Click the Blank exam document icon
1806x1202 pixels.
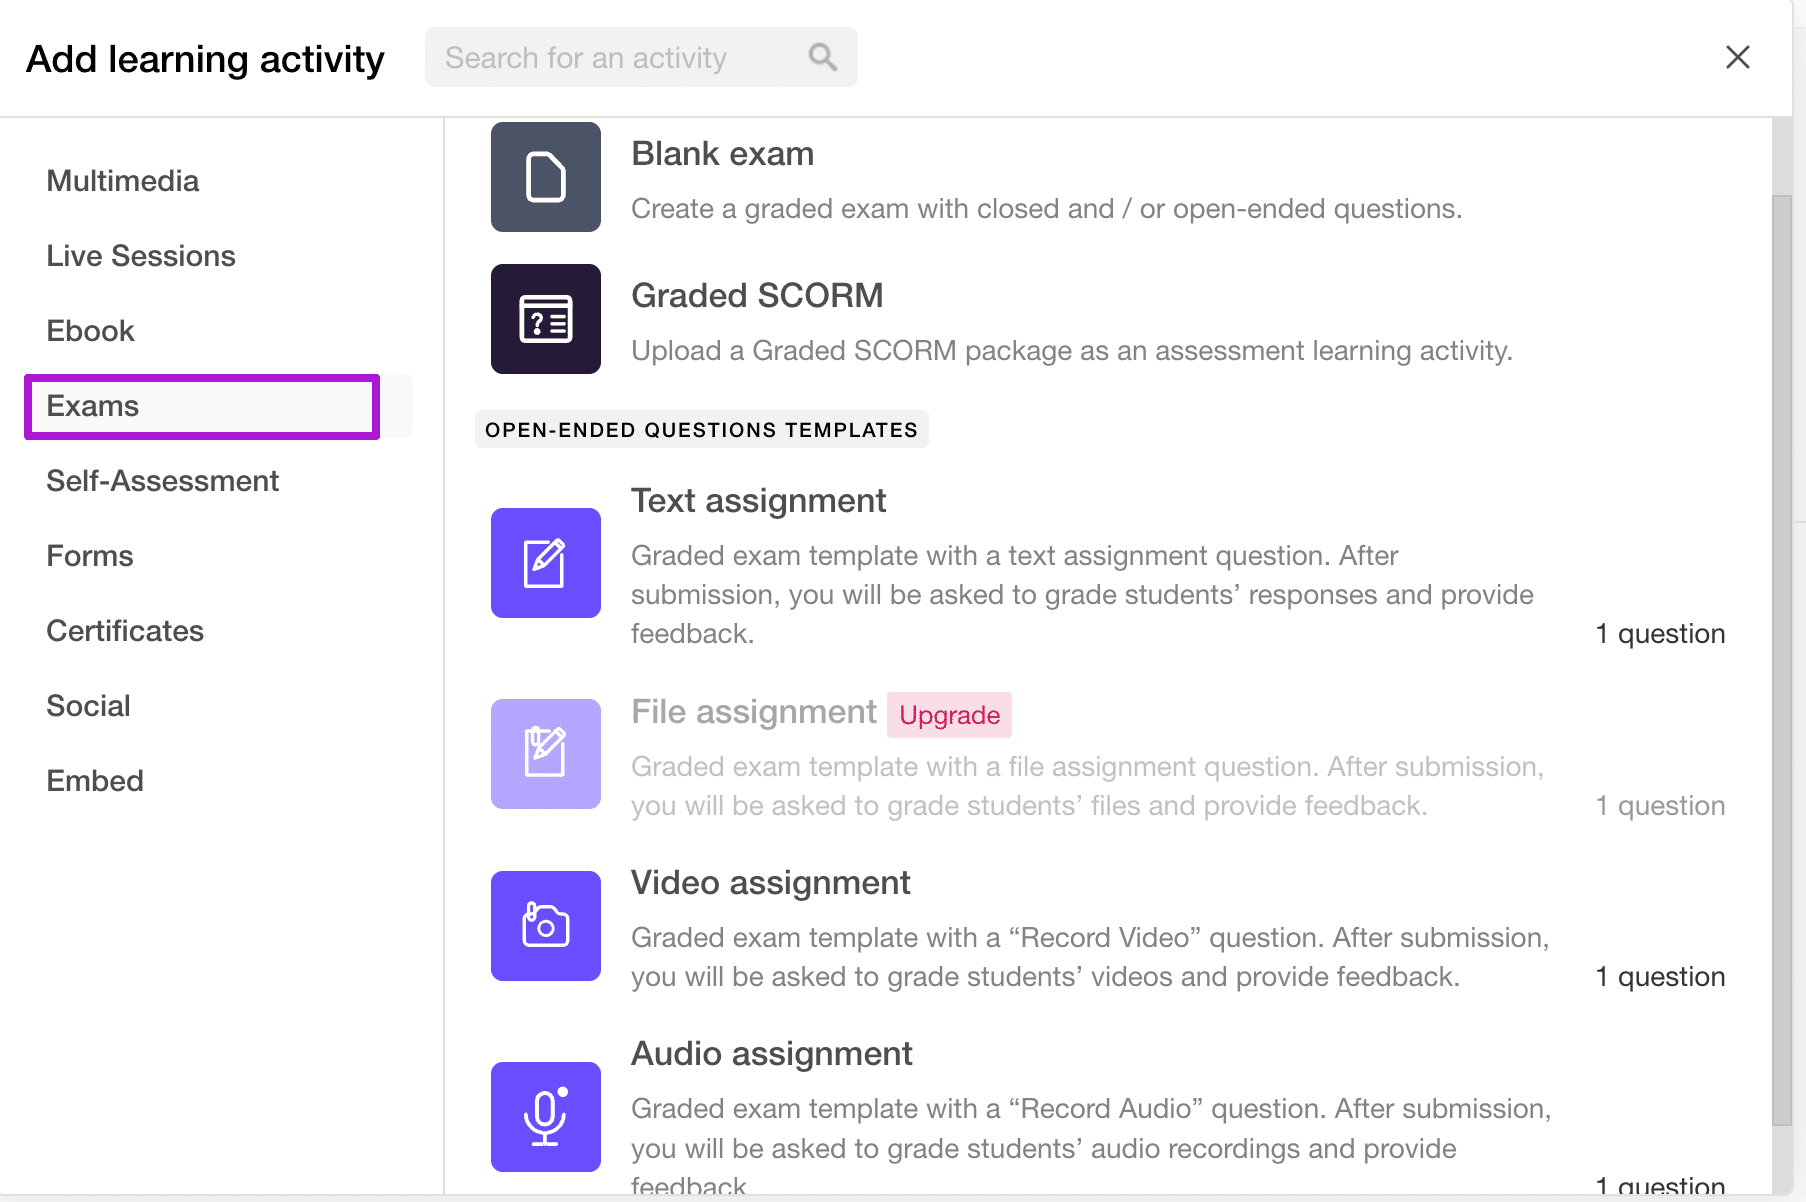coord(545,177)
